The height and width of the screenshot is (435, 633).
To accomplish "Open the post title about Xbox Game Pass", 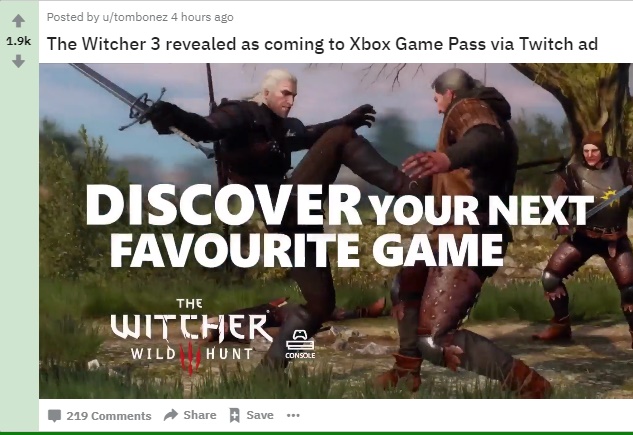I will 322,44.
